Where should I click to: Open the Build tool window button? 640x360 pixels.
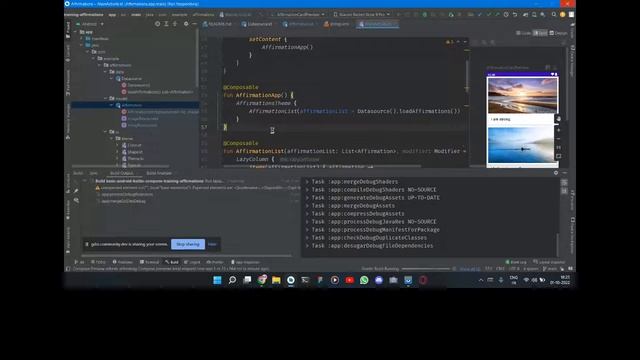172,262
